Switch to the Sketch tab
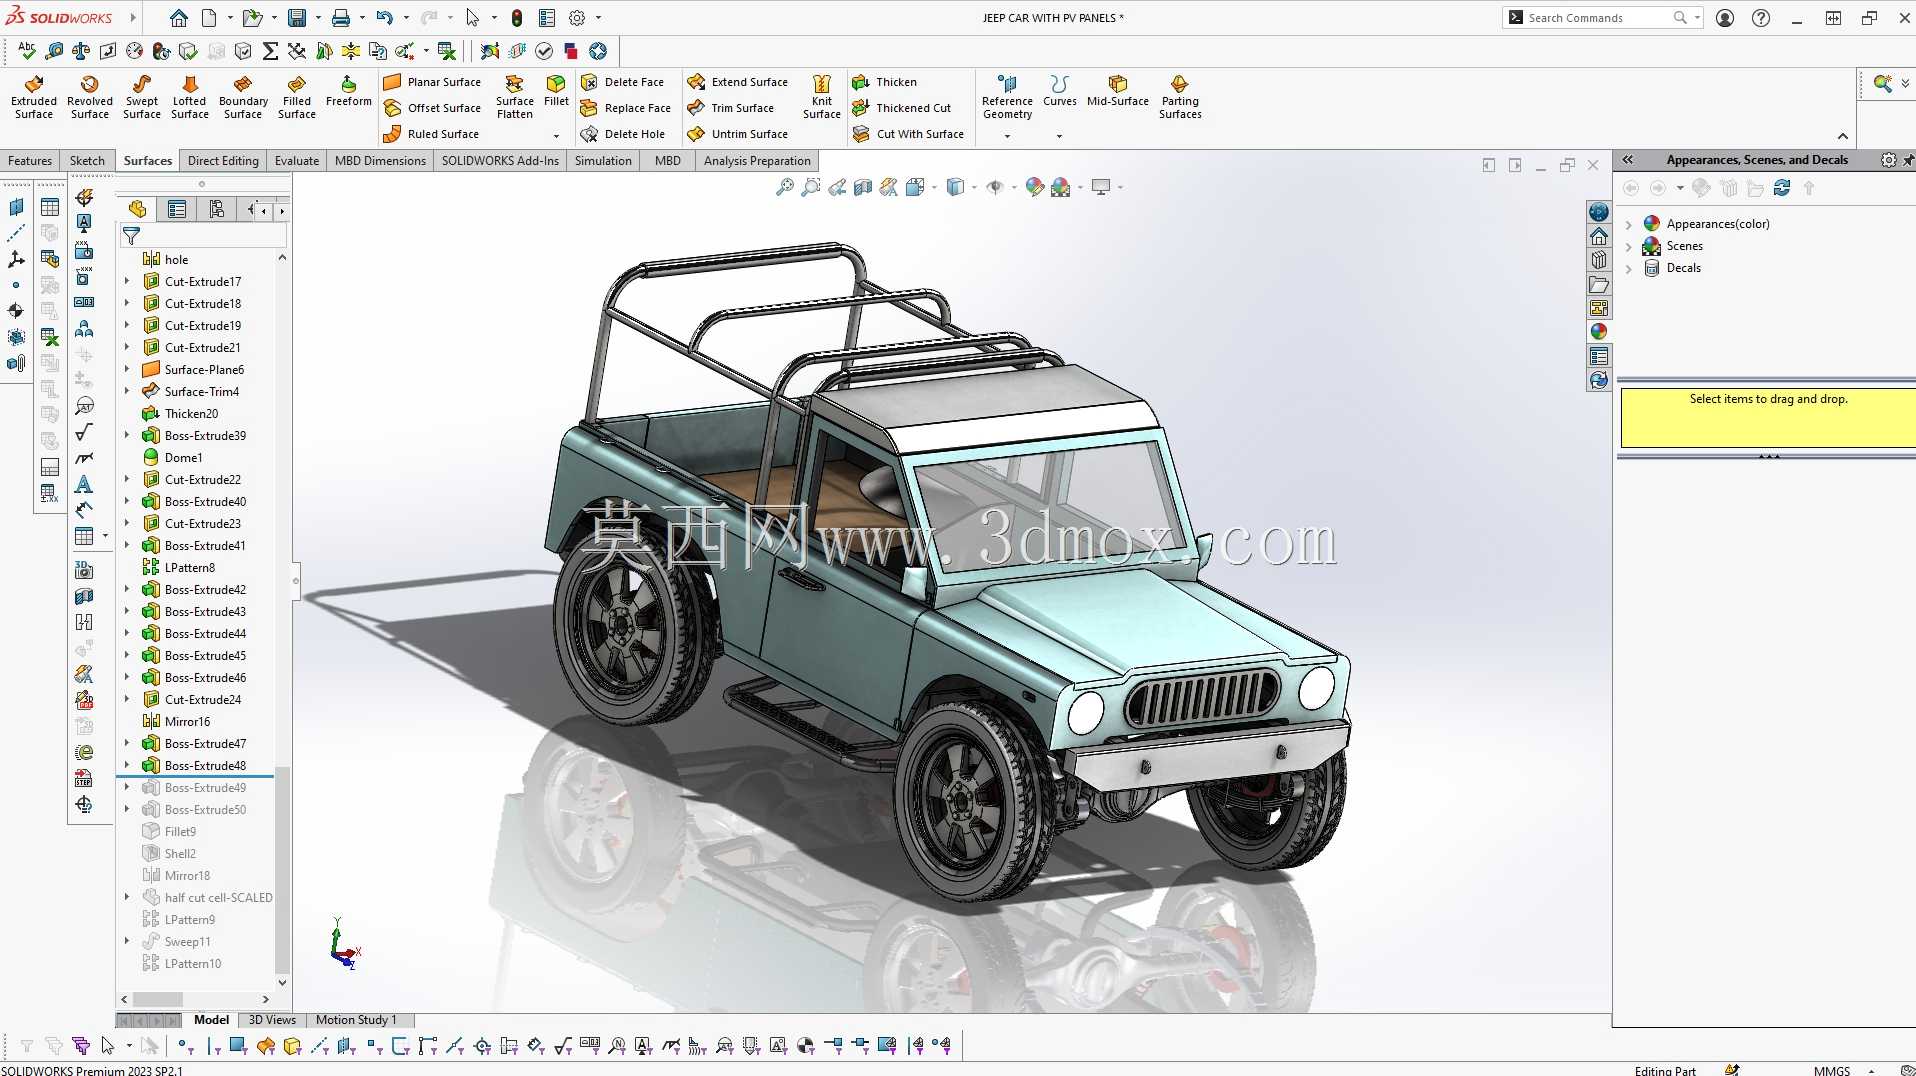This screenshot has width=1916, height=1076. pyautogui.click(x=87, y=161)
